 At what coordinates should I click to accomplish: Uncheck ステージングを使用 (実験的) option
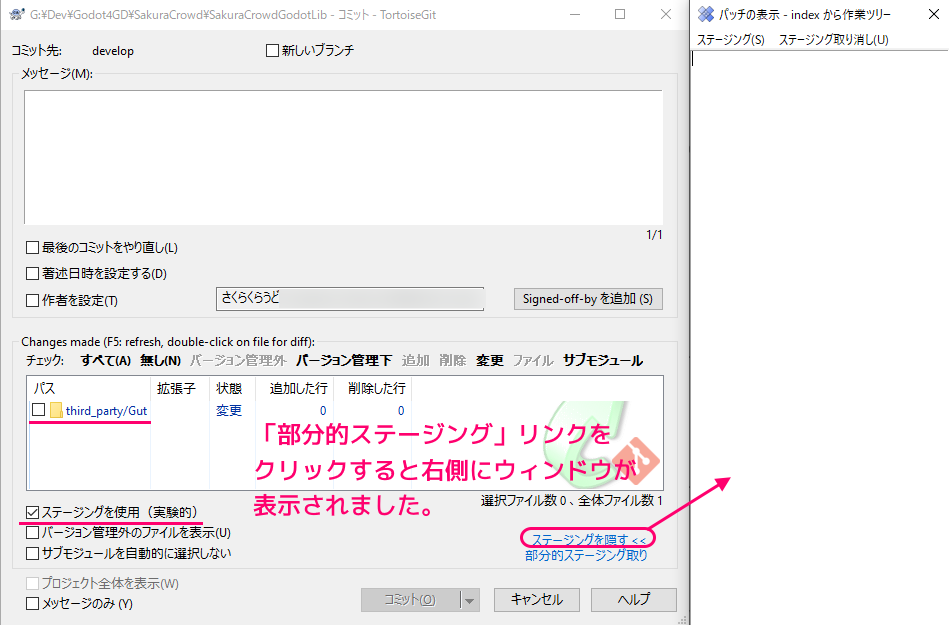click(x=33, y=513)
